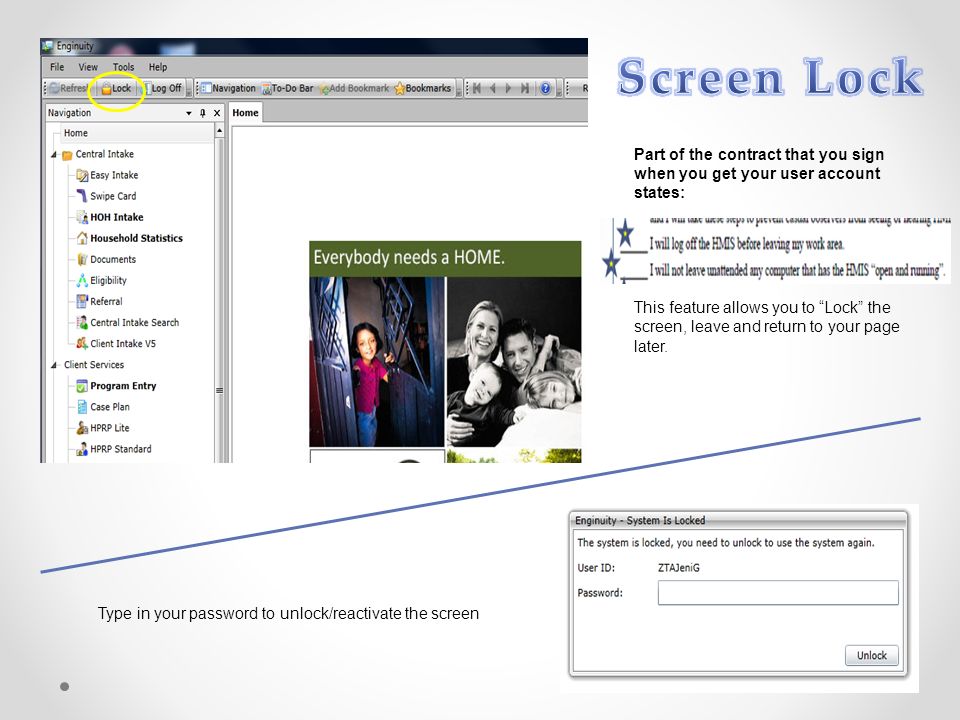This screenshot has width=960, height=720.
Task: Click the Eligibility icon
Action: click(x=82, y=280)
